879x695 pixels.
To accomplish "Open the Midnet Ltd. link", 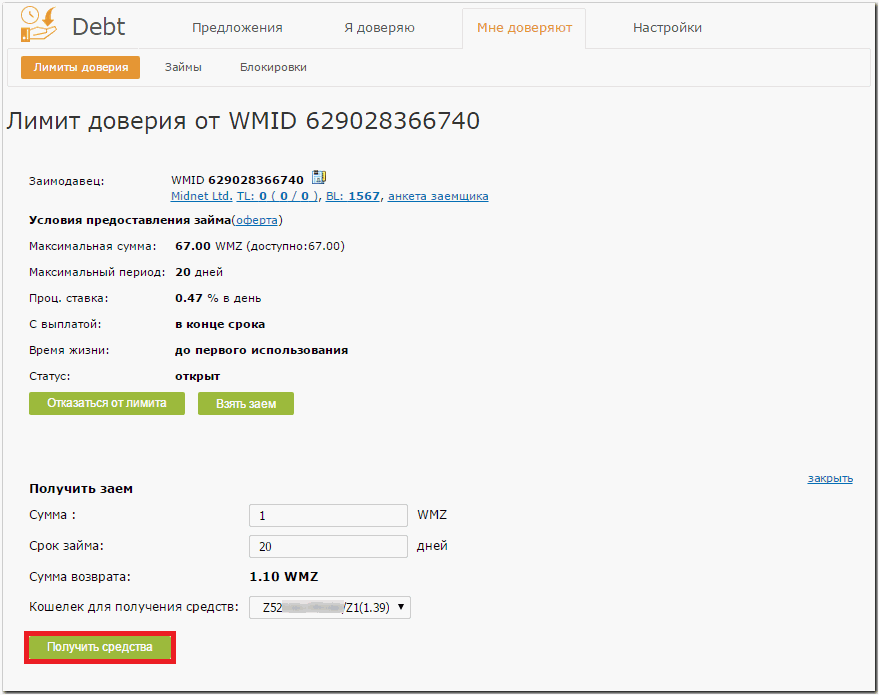I will coord(201,196).
